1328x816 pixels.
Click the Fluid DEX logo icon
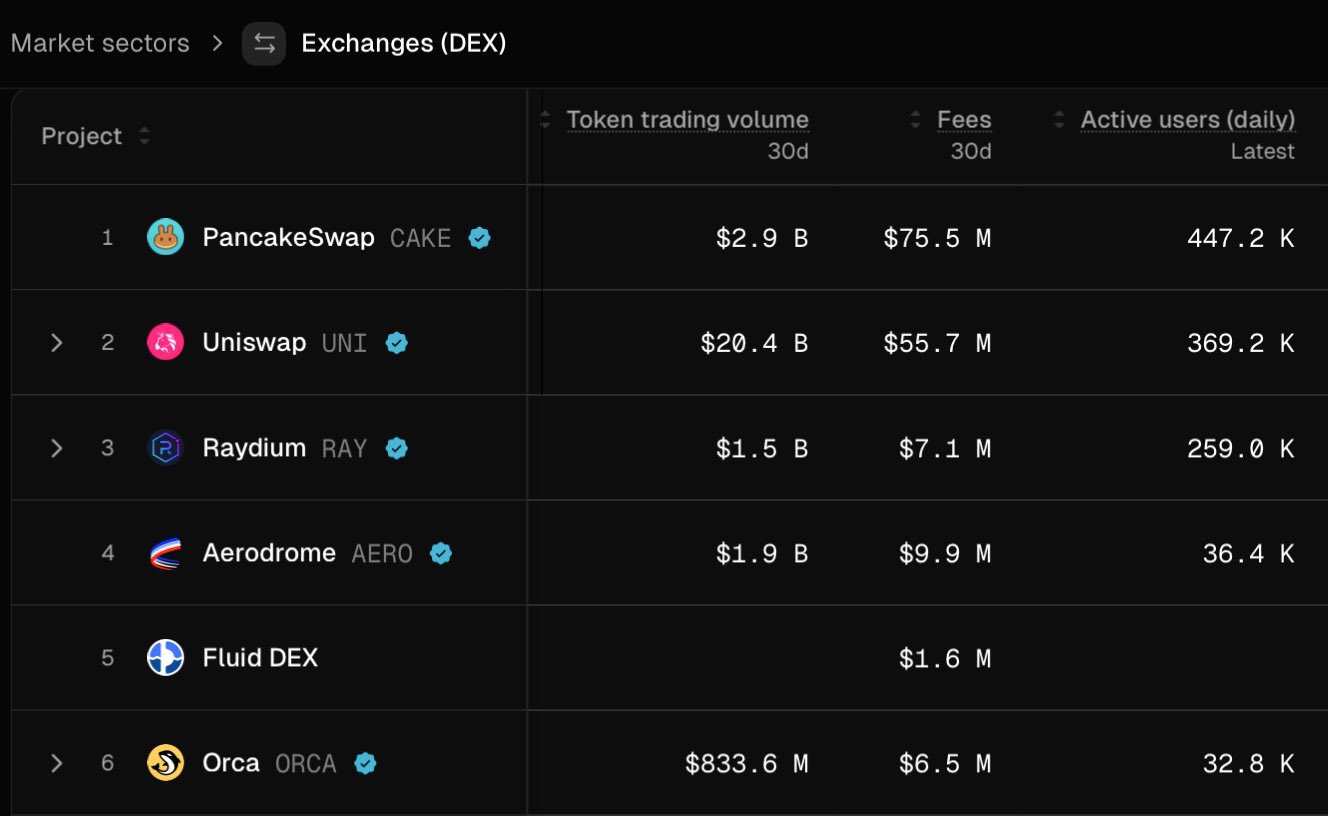pyautogui.click(x=165, y=658)
